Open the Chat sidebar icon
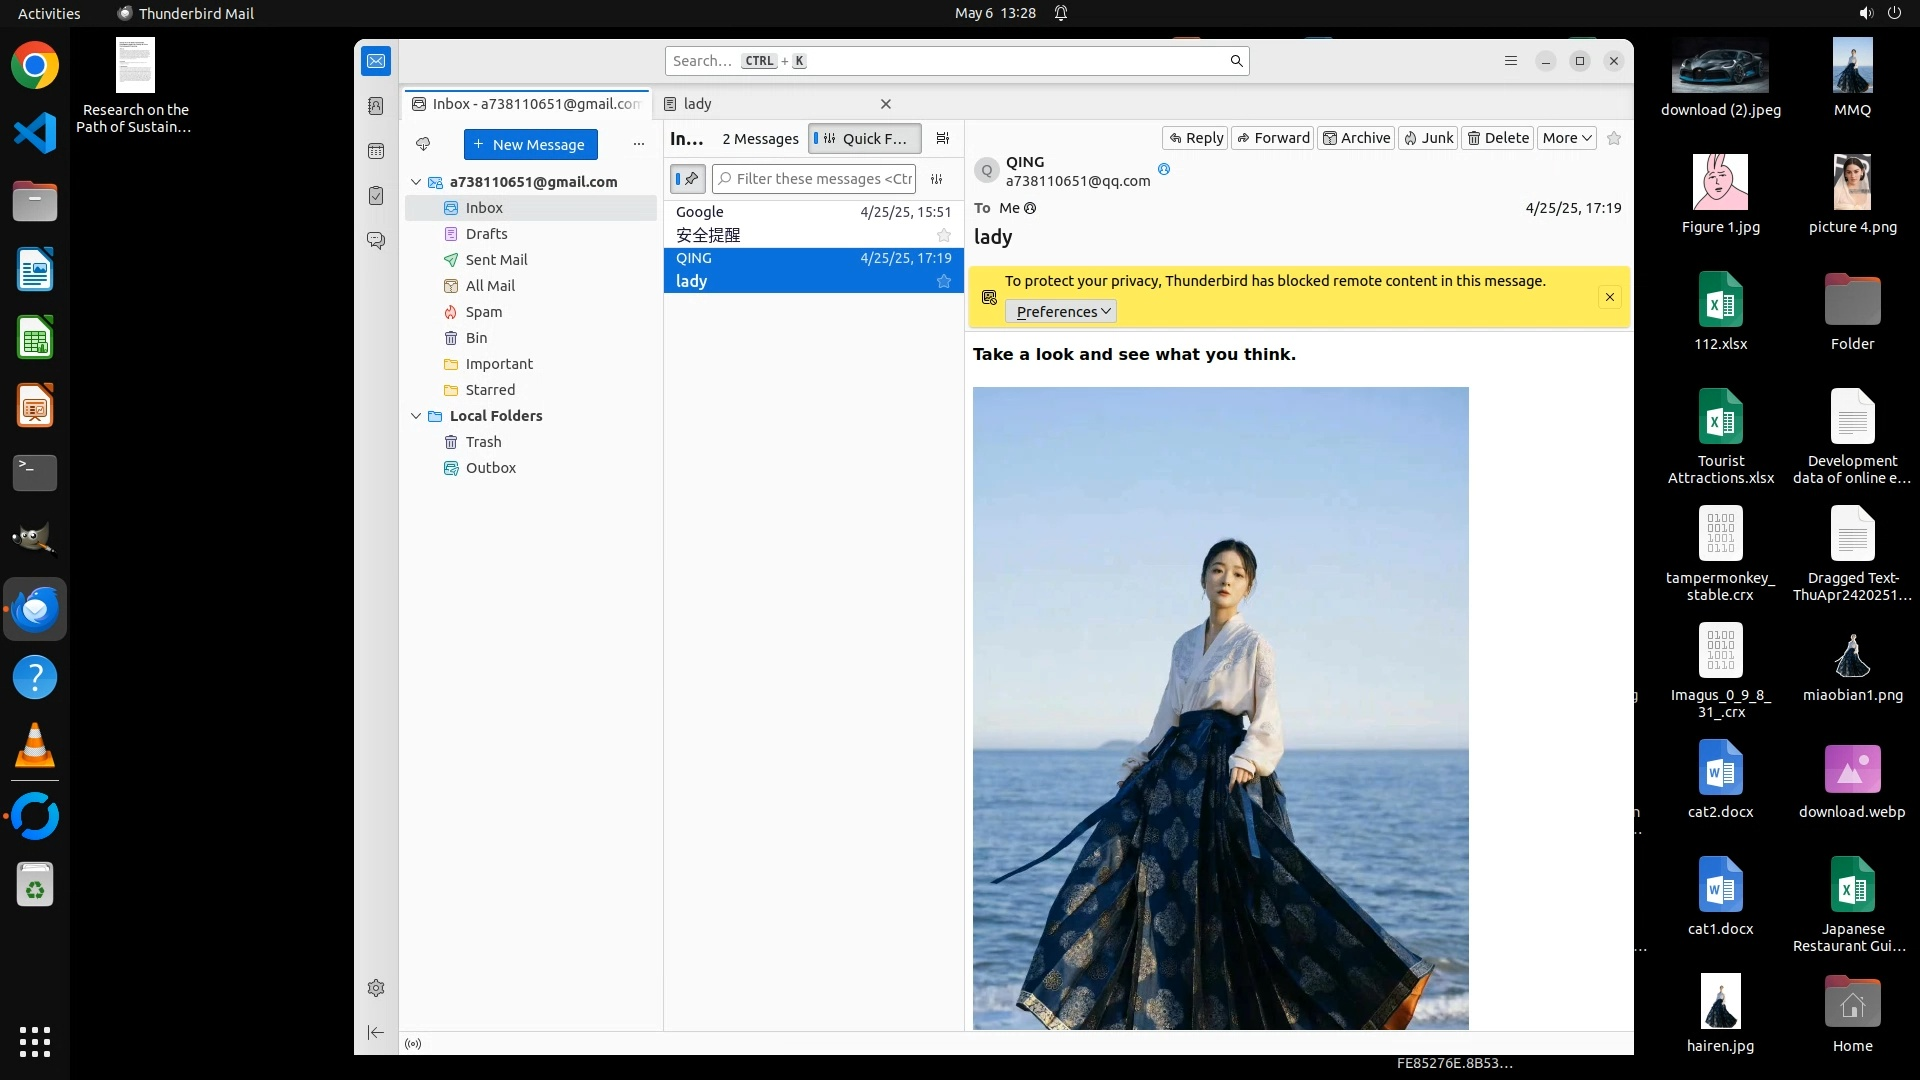Image resolution: width=1920 pixels, height=1080 pixels. (376, 241)
